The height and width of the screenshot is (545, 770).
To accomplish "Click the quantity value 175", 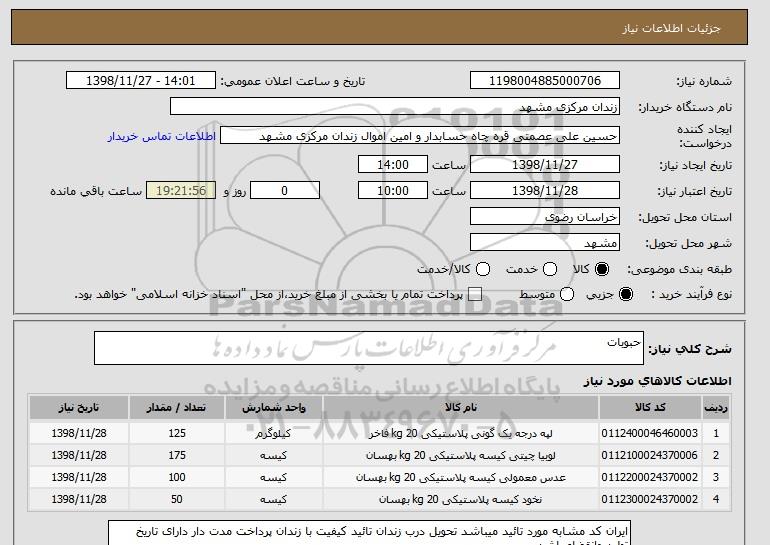I will click(177, 455).
